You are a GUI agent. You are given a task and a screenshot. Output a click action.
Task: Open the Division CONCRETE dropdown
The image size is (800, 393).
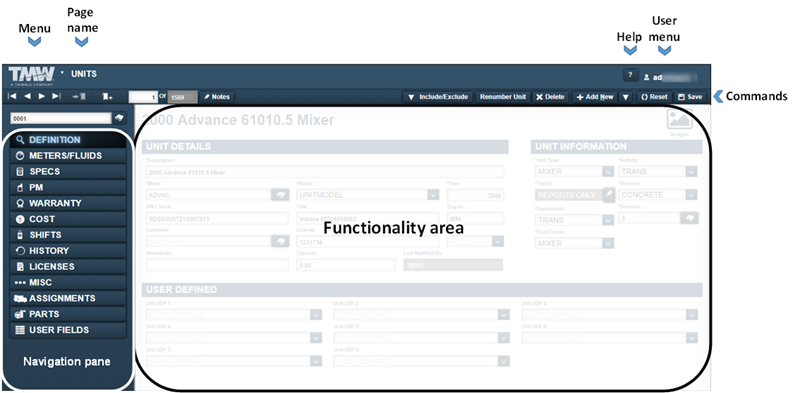coord(691,195)
